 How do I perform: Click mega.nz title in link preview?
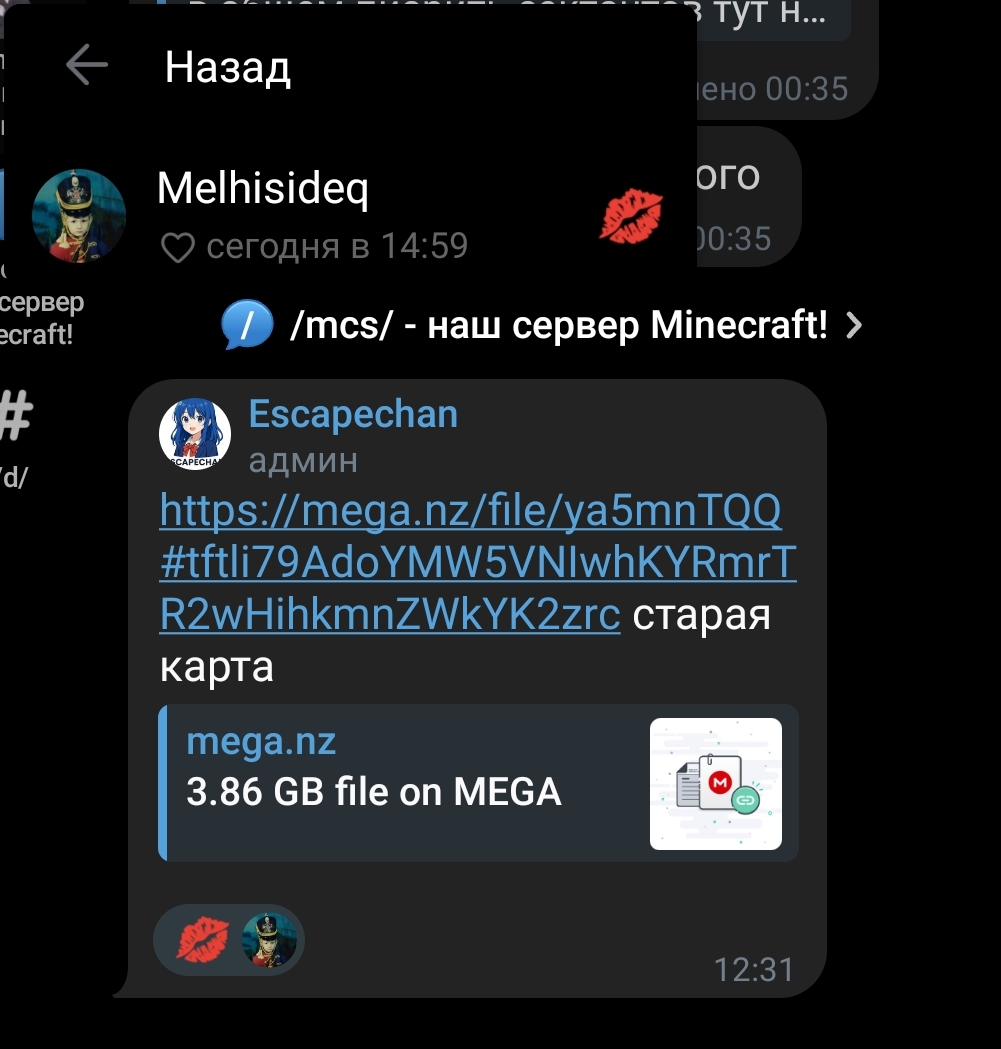(261, 741)
